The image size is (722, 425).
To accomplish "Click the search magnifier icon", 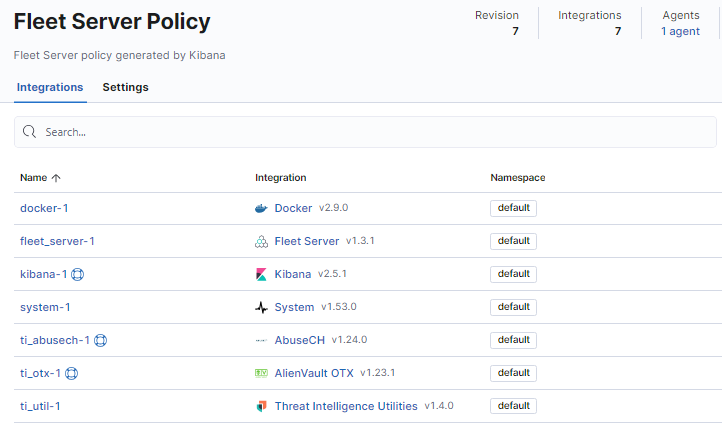I will pos(29,132).
